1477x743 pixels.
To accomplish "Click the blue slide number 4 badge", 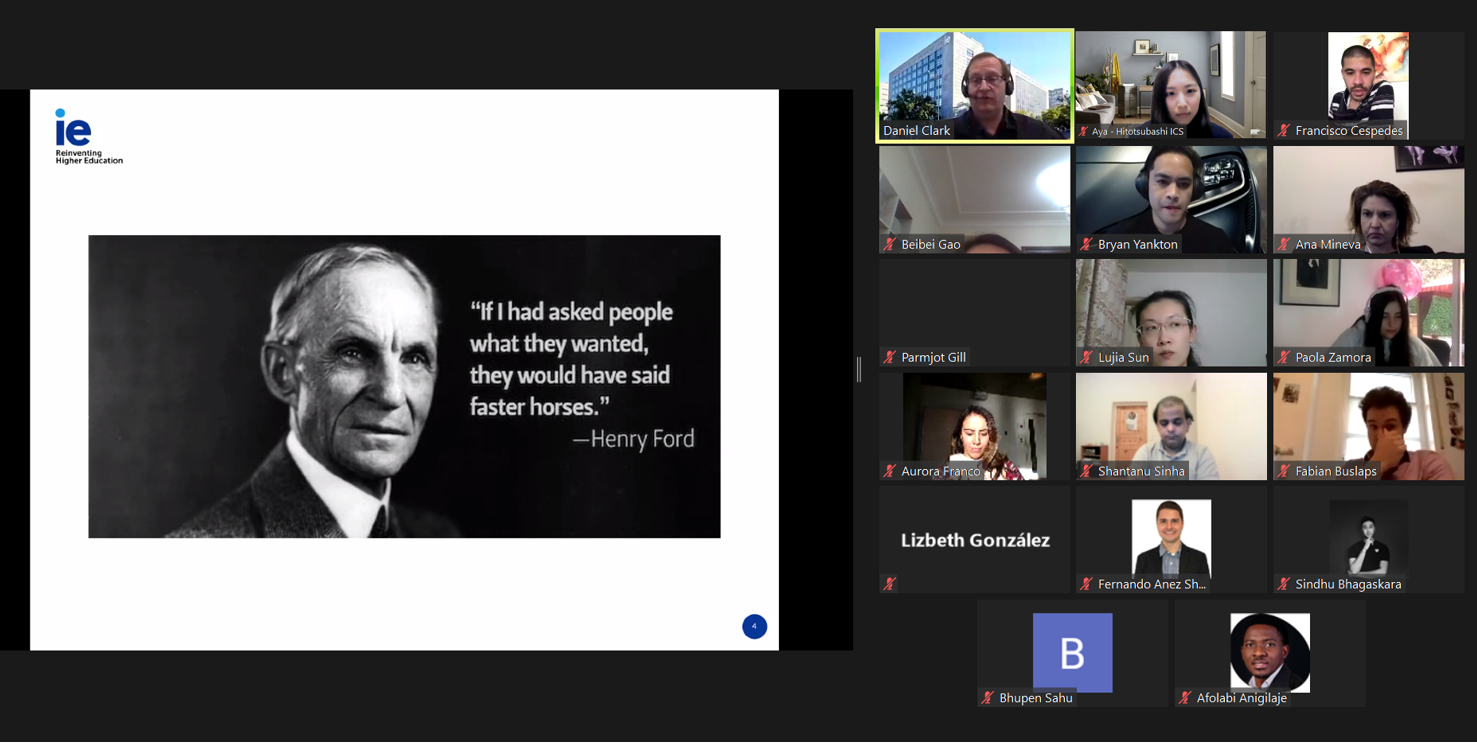I will 754,626.
